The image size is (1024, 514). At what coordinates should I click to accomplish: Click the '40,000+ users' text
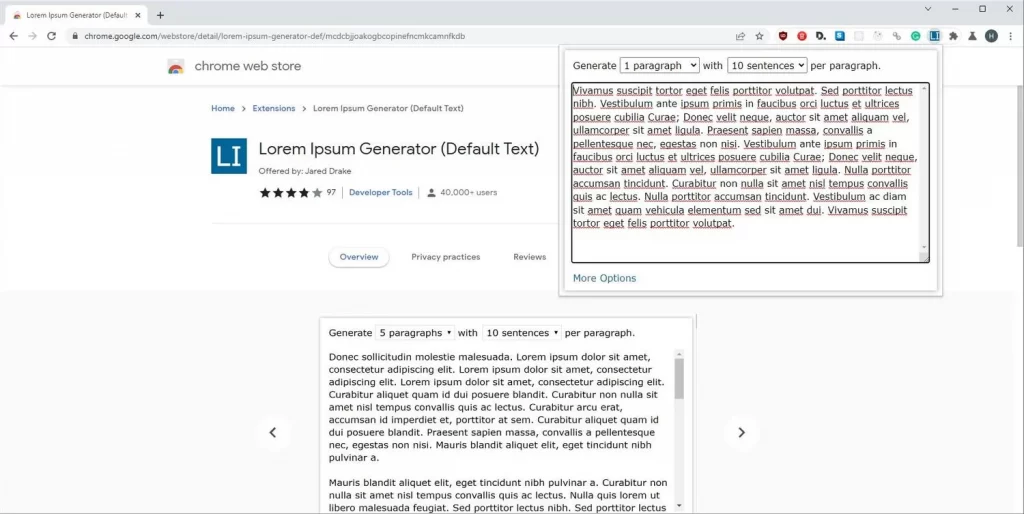[x=468, y=193]
